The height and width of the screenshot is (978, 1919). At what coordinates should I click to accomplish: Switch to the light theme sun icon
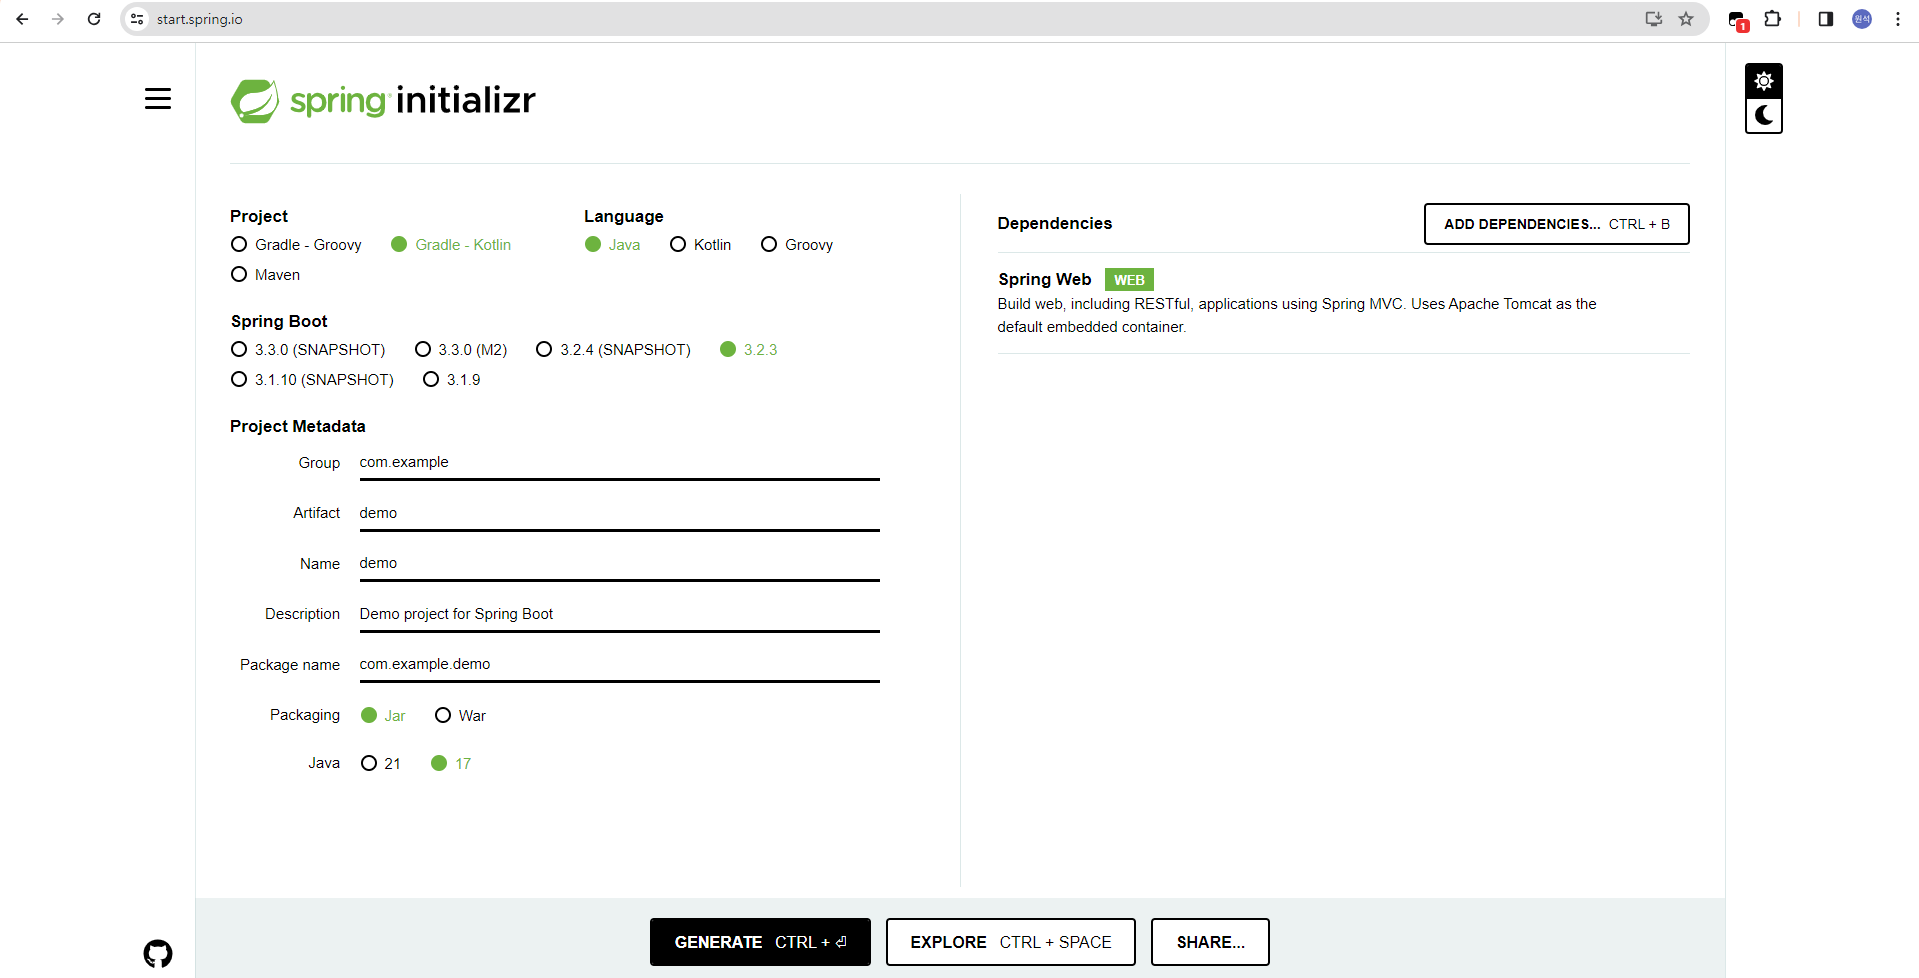click(x=1763, y=81)
